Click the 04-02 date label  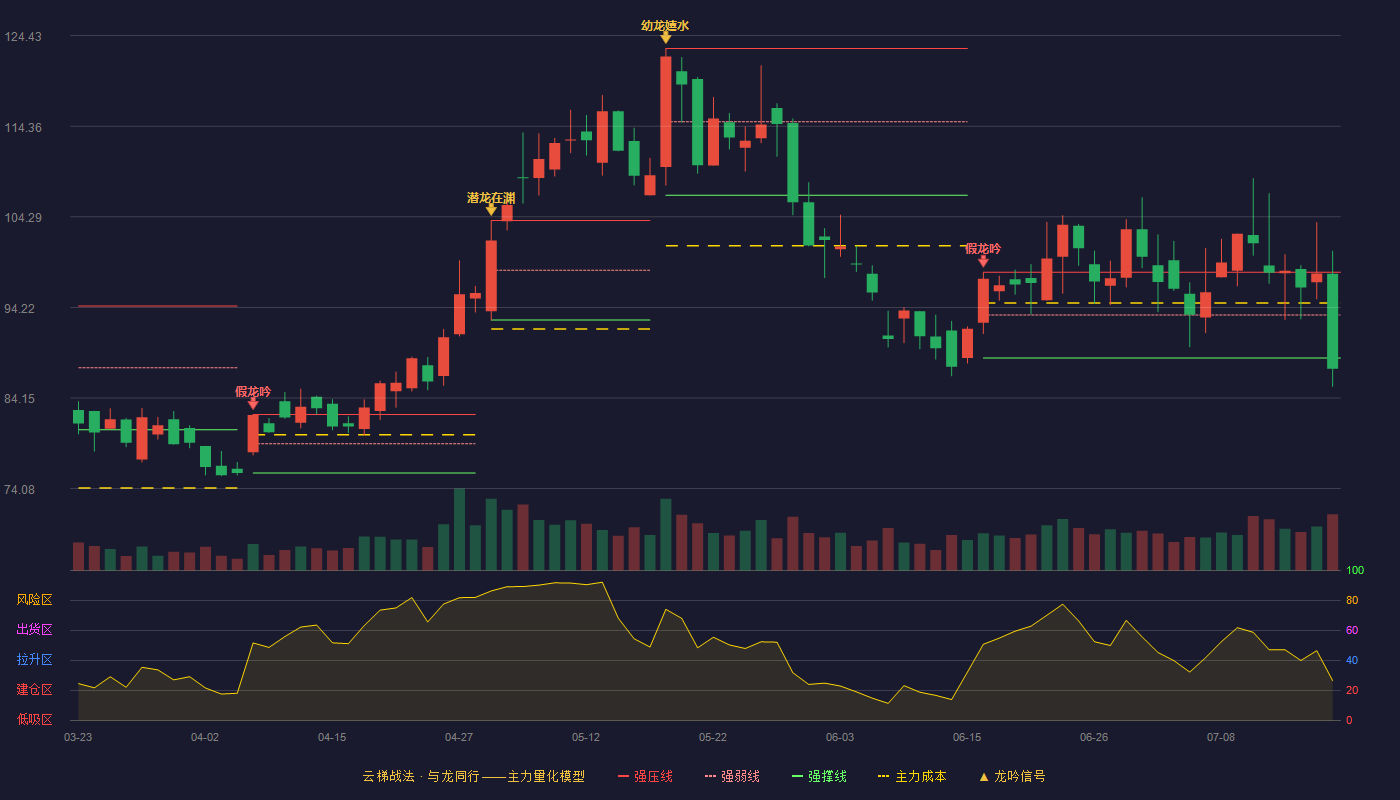pos(205,737)
